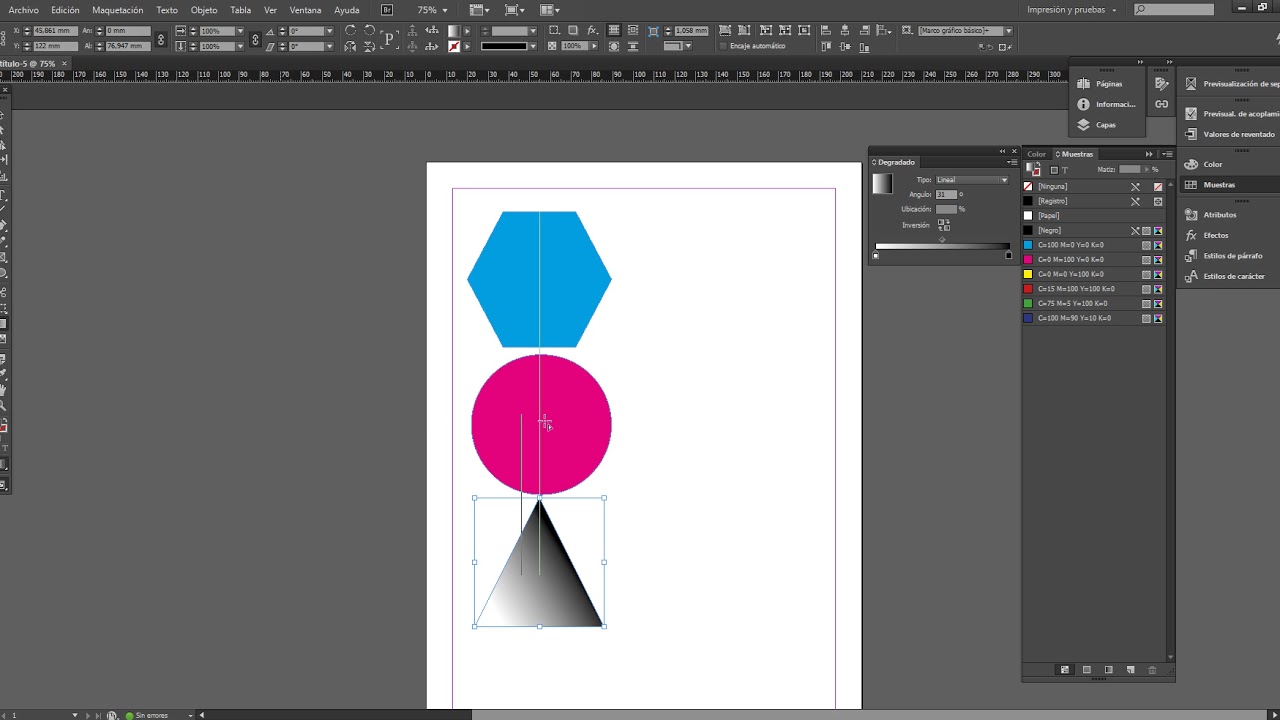Click the fx effects icon in control bar
Viewport: 1280px width, 720px height.
point(593,31)
